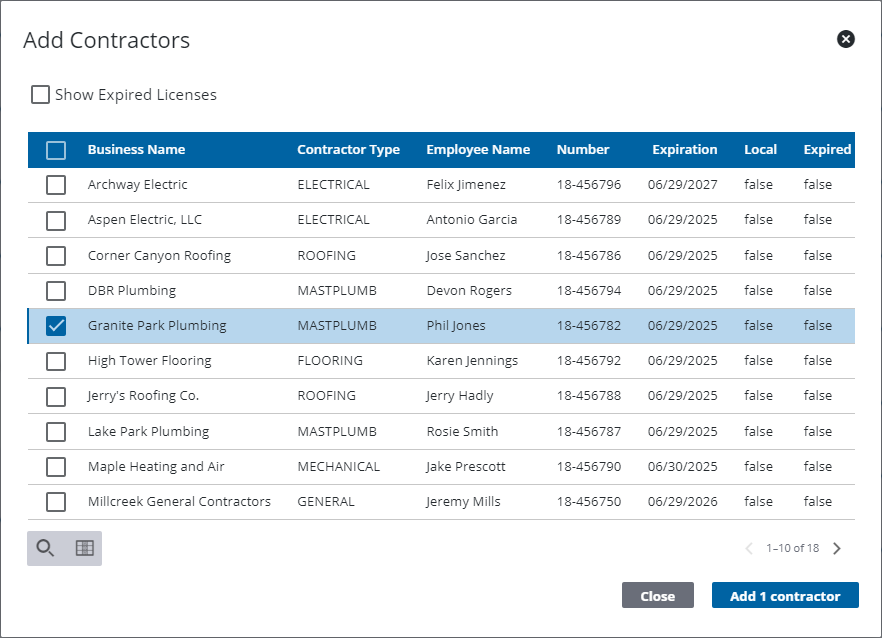Select the Maple Heating and Air row
The height and width of the screenshot is (638, 882).
click(156, 467)
